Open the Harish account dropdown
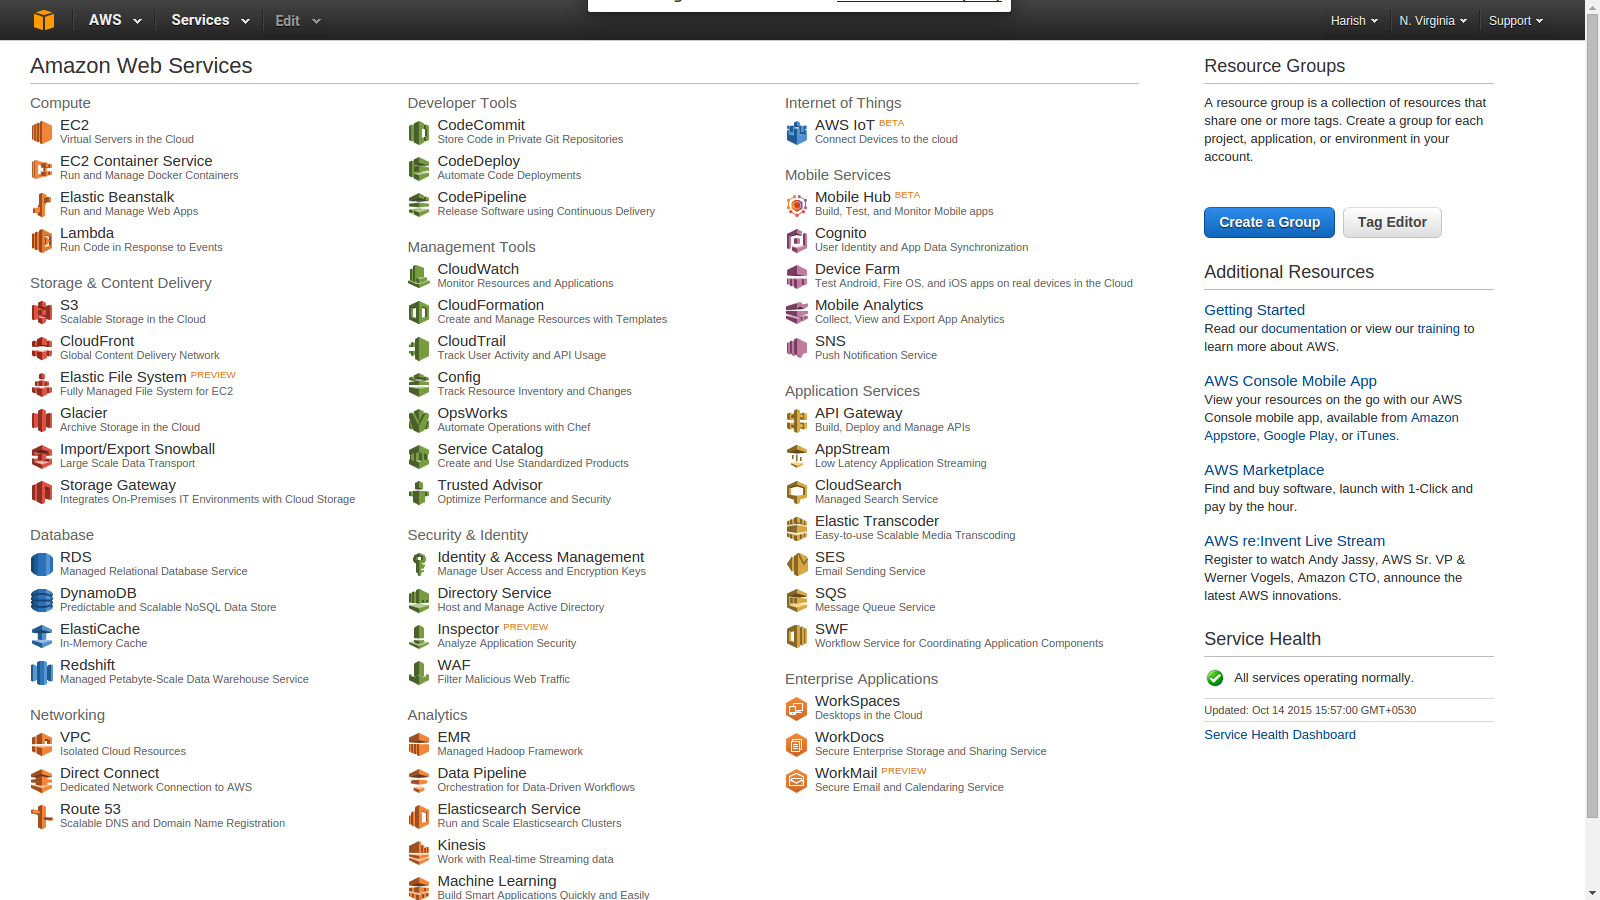The width and height of the screenshot is (1600, 900). coord(1354,20)
